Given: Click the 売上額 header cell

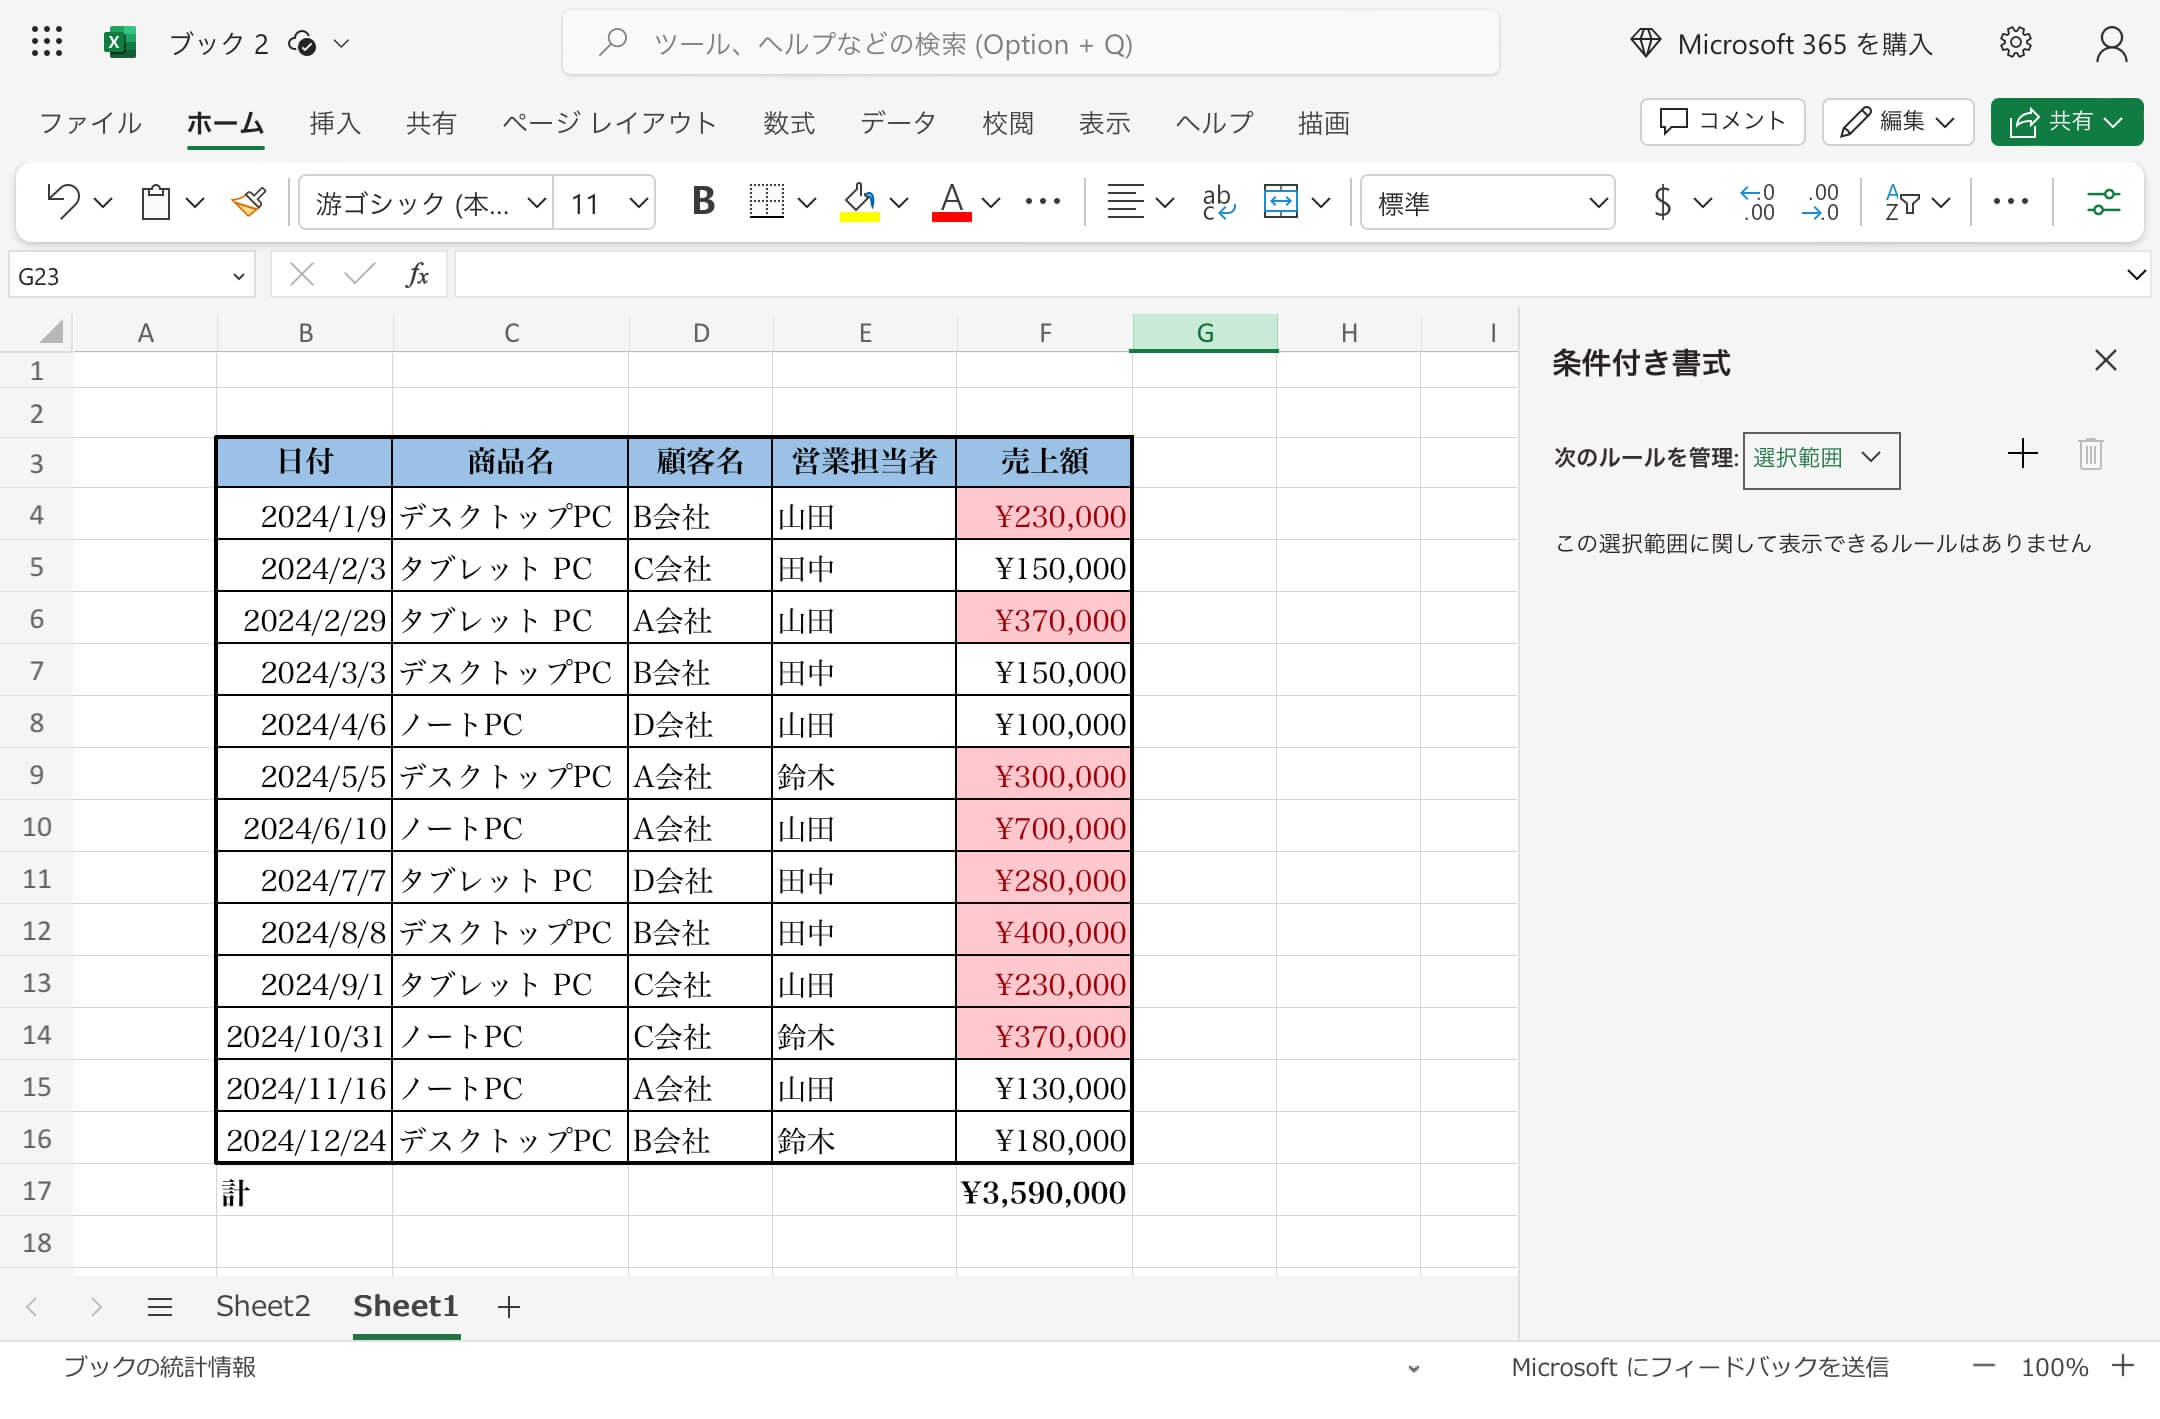Looking at the screenshot, I should (x=1044, y=461).
